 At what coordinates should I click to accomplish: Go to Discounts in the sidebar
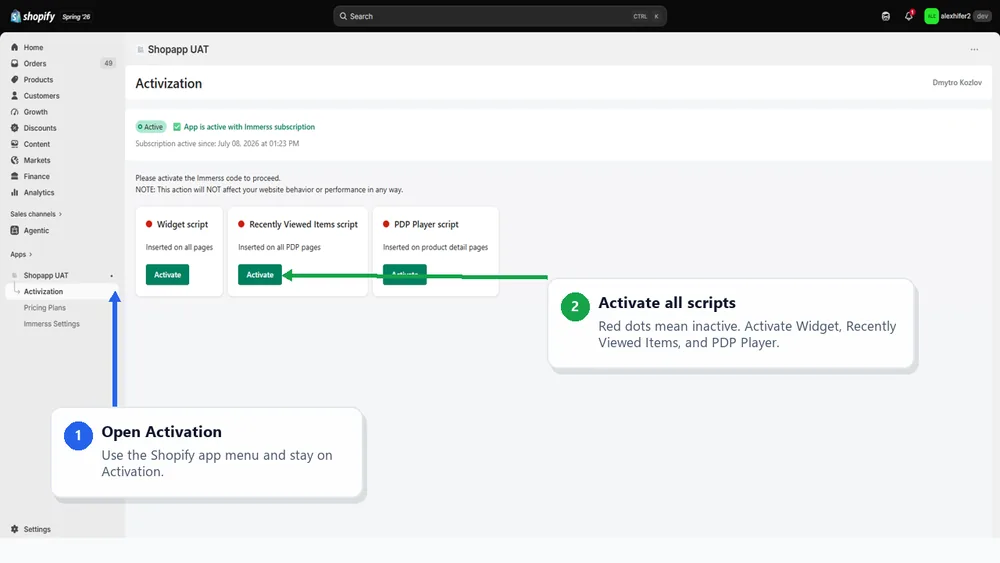click(40, 128)
